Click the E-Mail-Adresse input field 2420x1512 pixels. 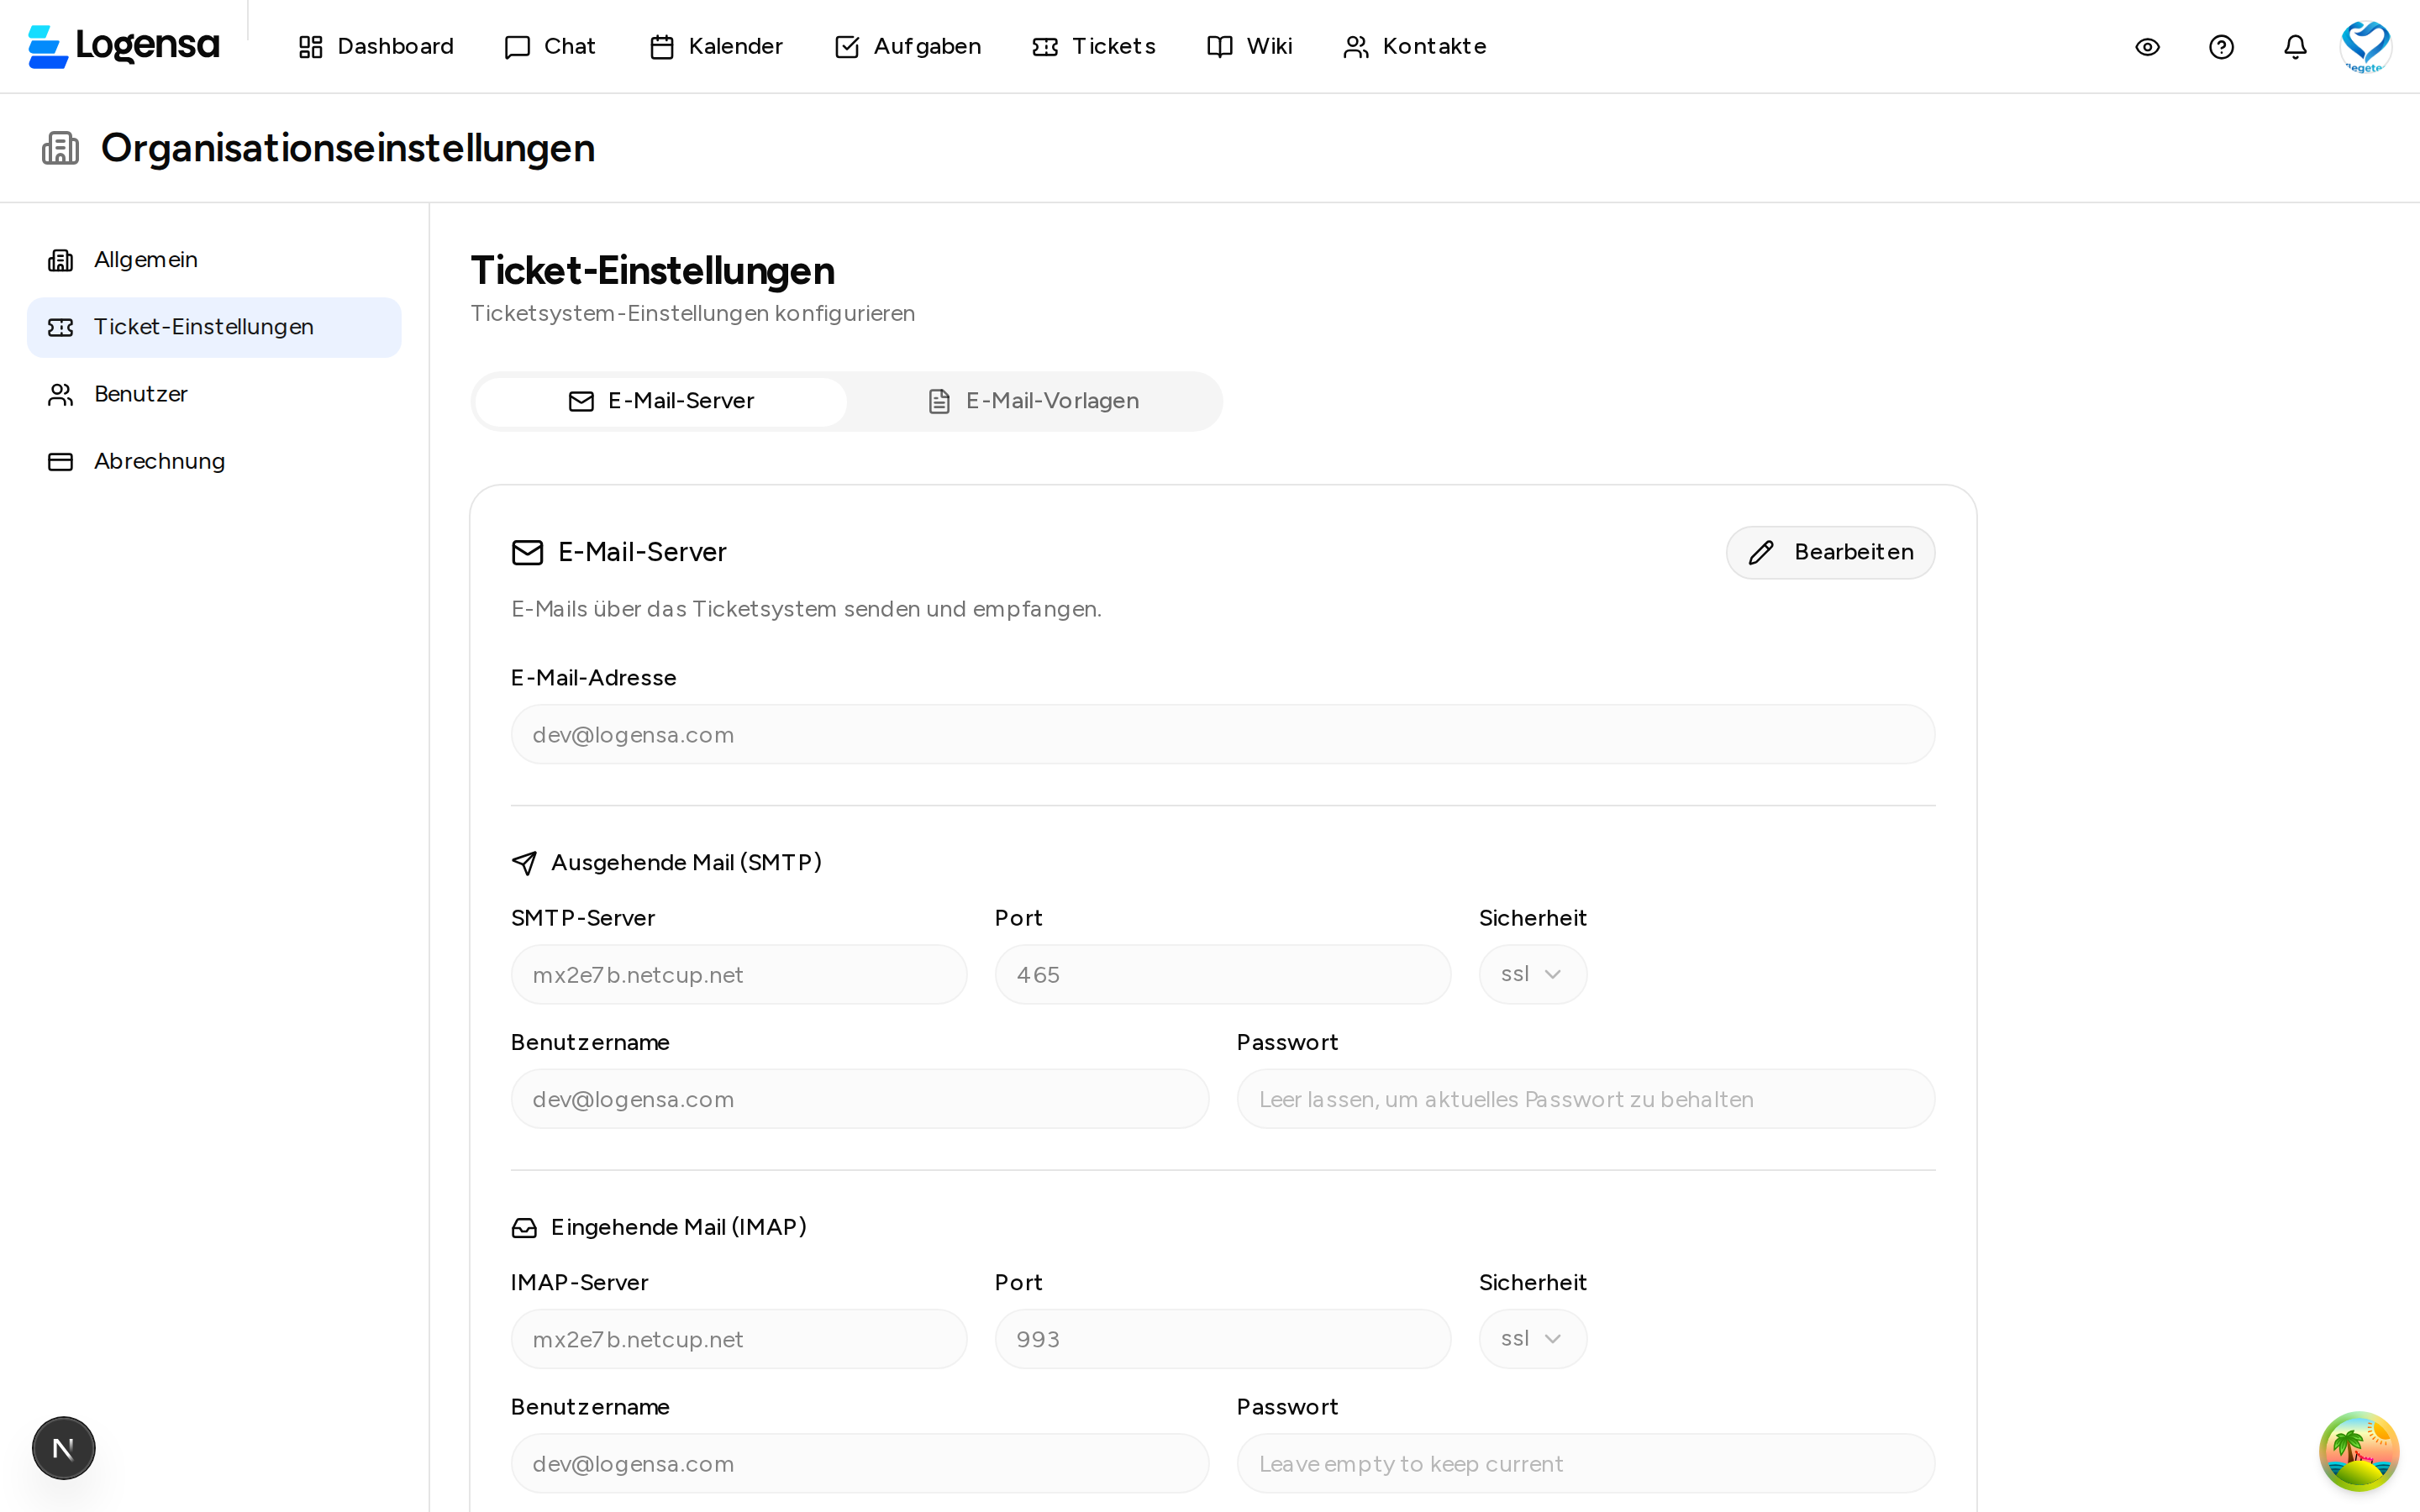(1220, 734)
